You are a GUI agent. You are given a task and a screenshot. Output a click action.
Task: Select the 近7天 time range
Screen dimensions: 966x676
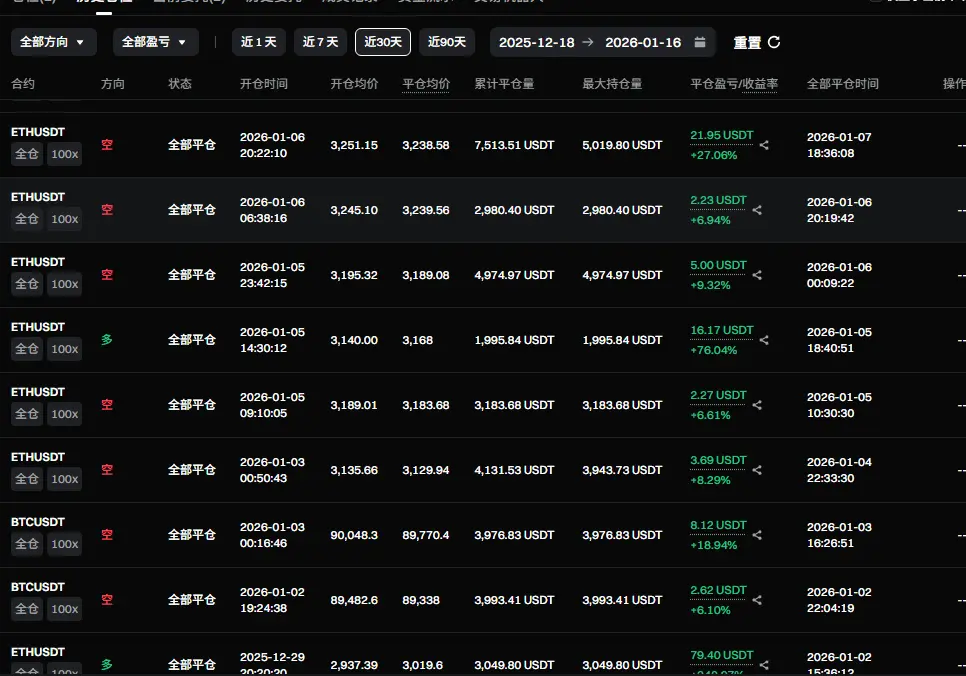[x=320, y=42]
